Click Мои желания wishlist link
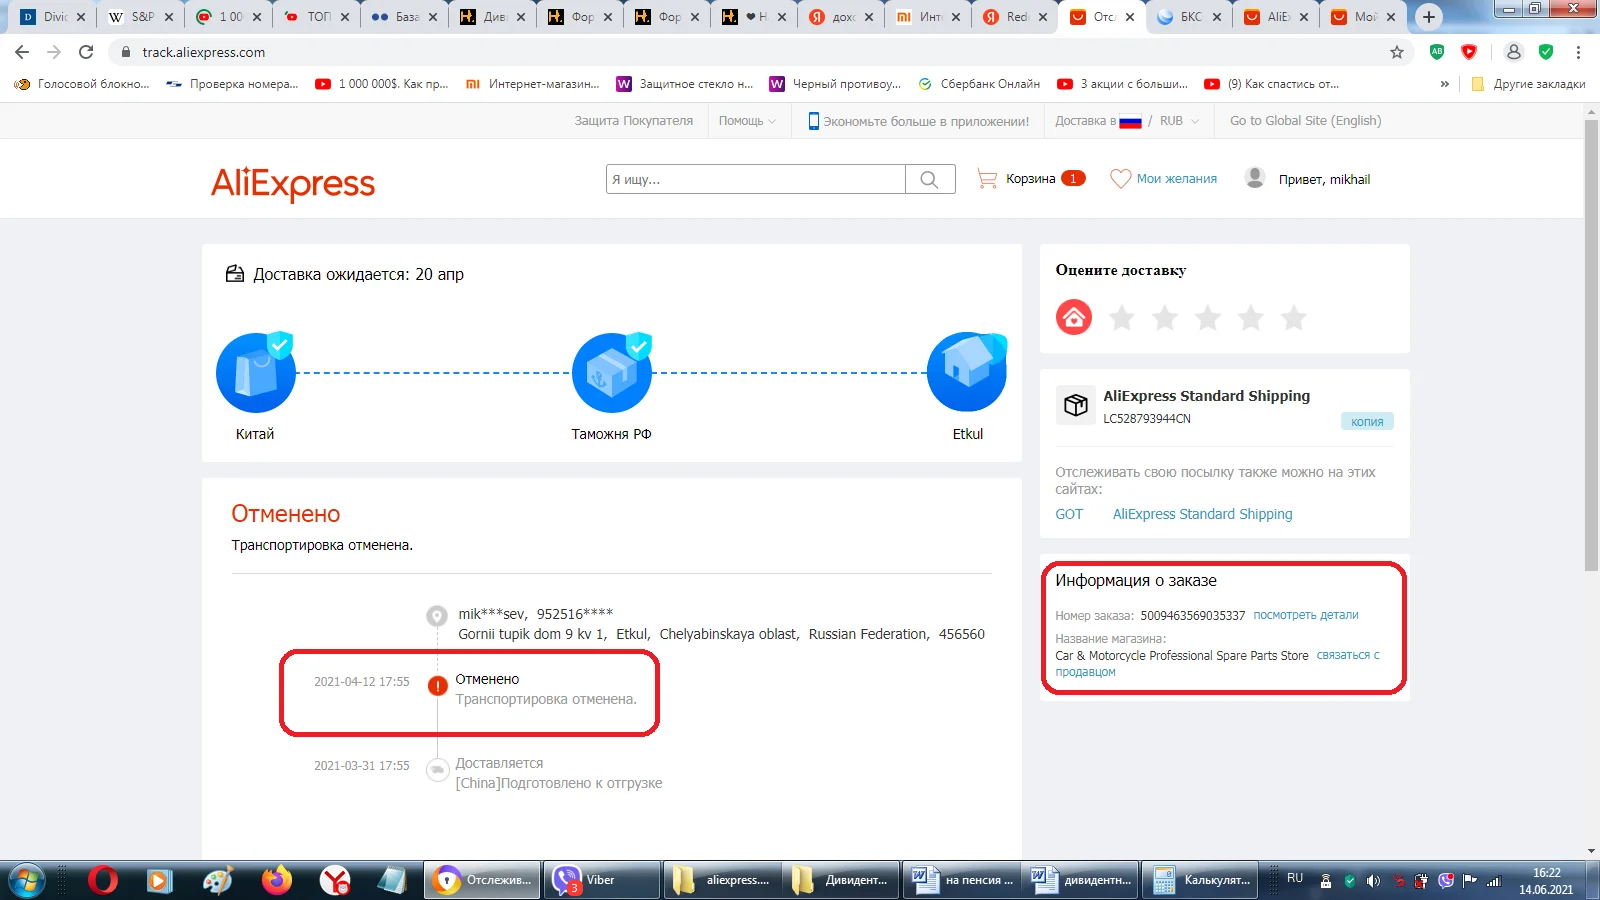 (x=1176, y=179)
